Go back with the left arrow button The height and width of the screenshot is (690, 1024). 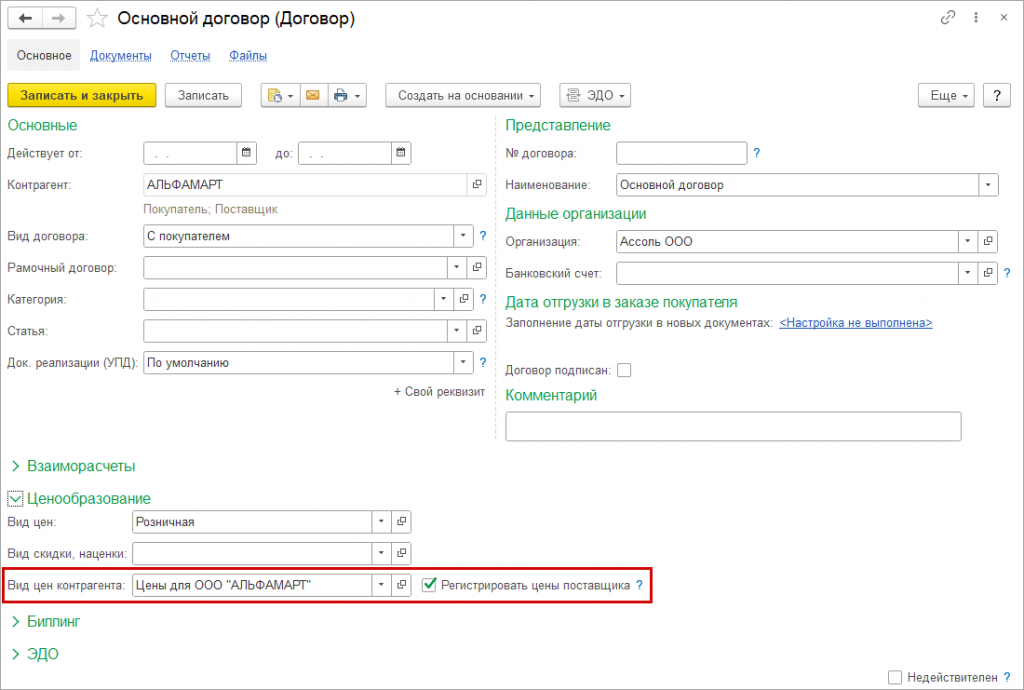pyautogui.click(x=25, y=18)
